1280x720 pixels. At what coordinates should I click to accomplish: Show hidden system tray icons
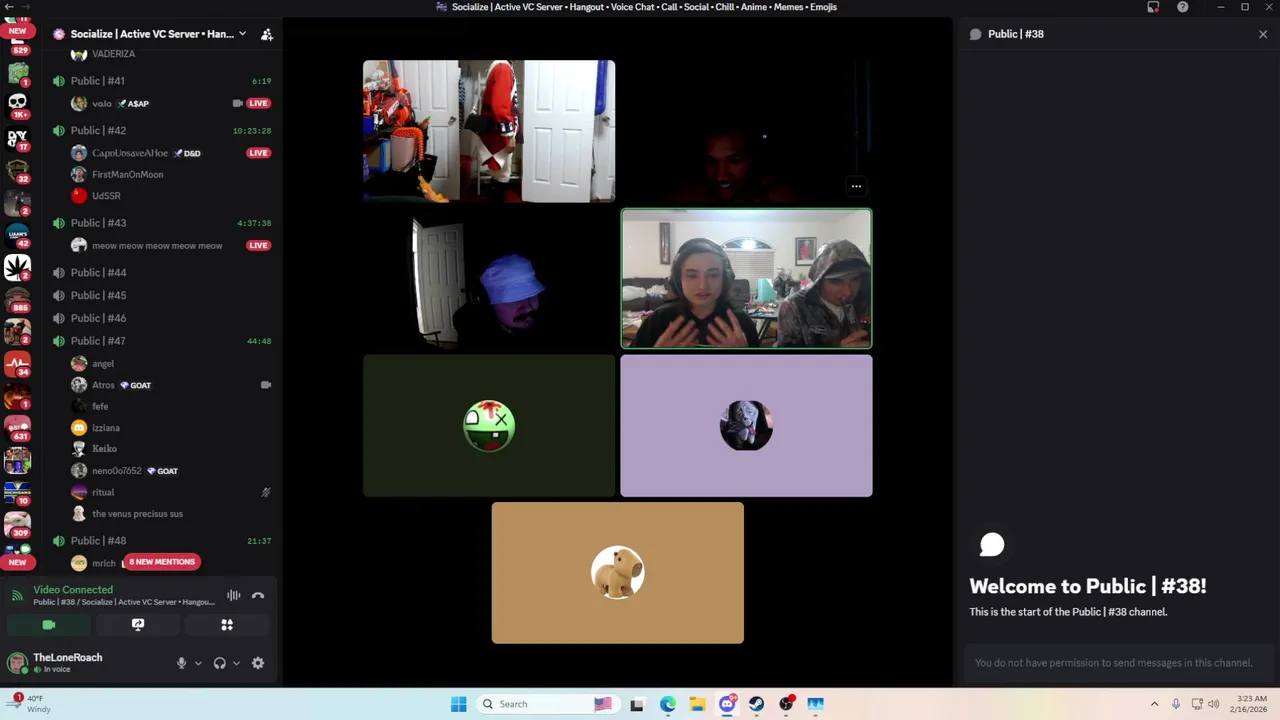1154,704
